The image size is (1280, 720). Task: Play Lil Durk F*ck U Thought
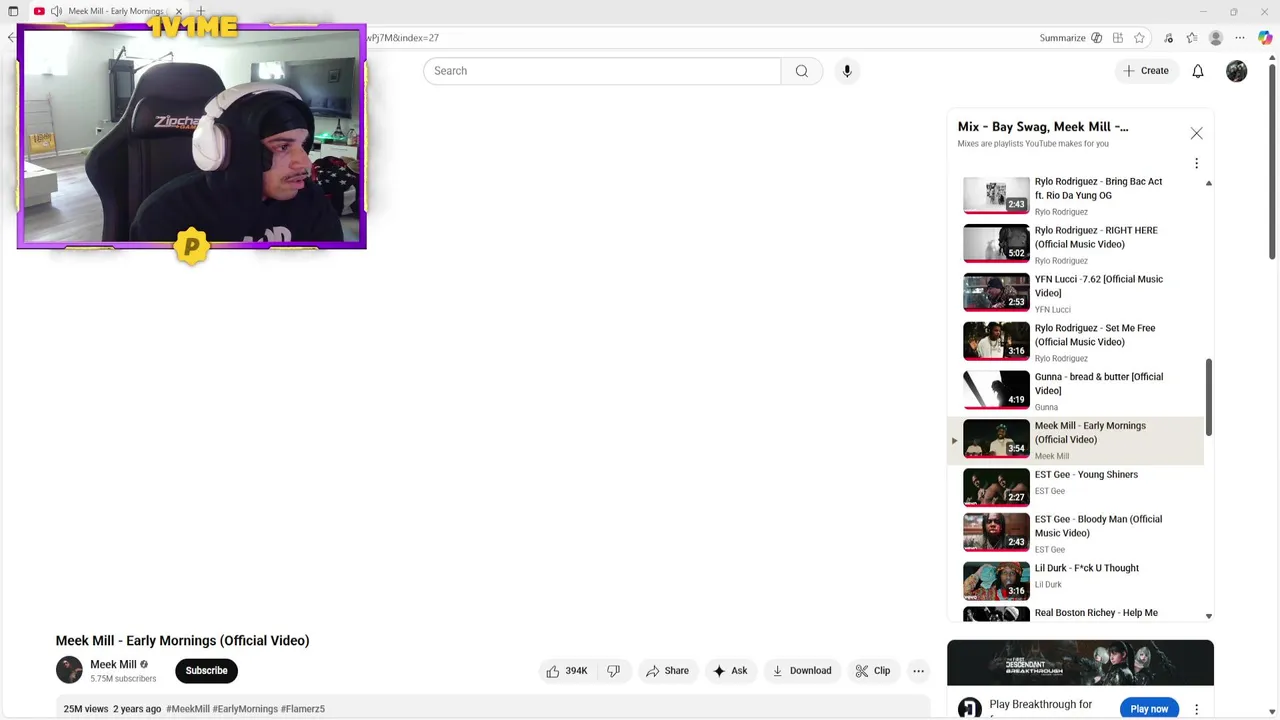tap(1087, 568)
